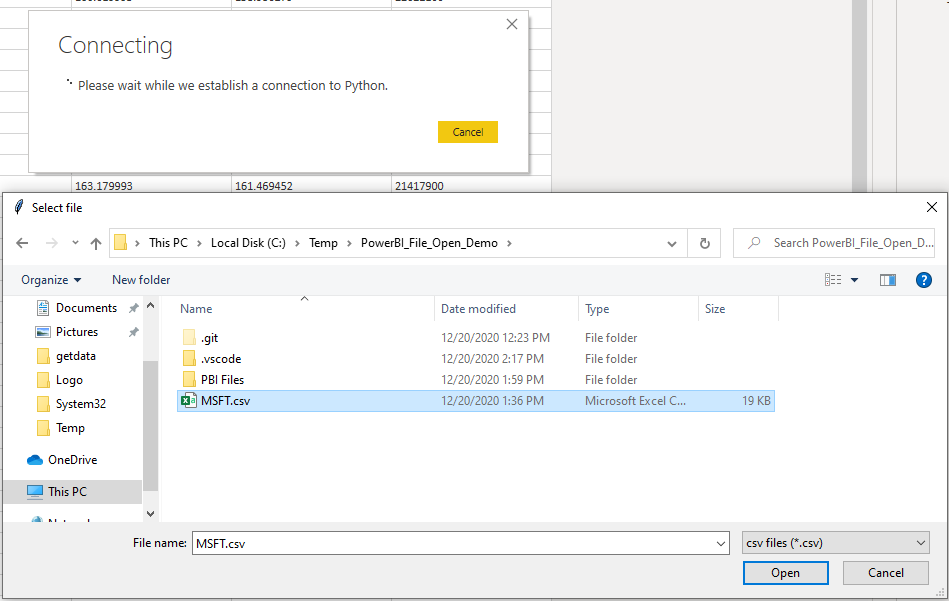Image resolution: width=949 pixels, height=601 pixels.
Task: Expand previous locations address dropdown
Action: click(x=672, y=243)
